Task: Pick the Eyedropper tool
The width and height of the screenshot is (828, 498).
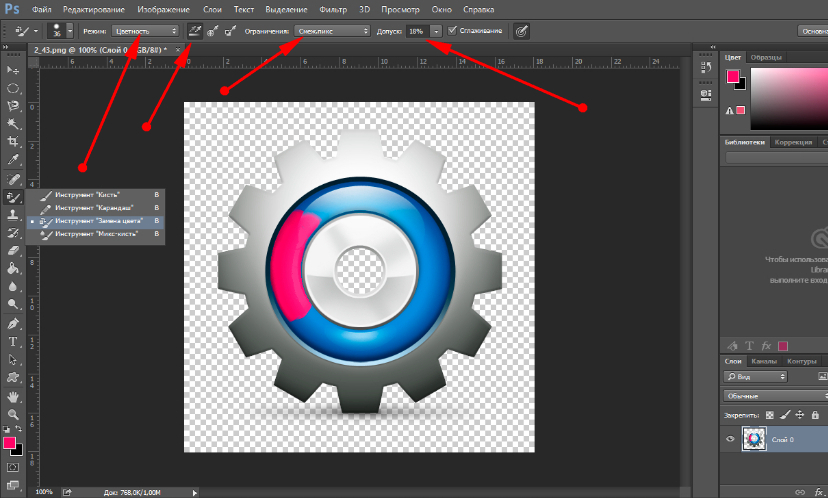Action: tap(13, 160)
